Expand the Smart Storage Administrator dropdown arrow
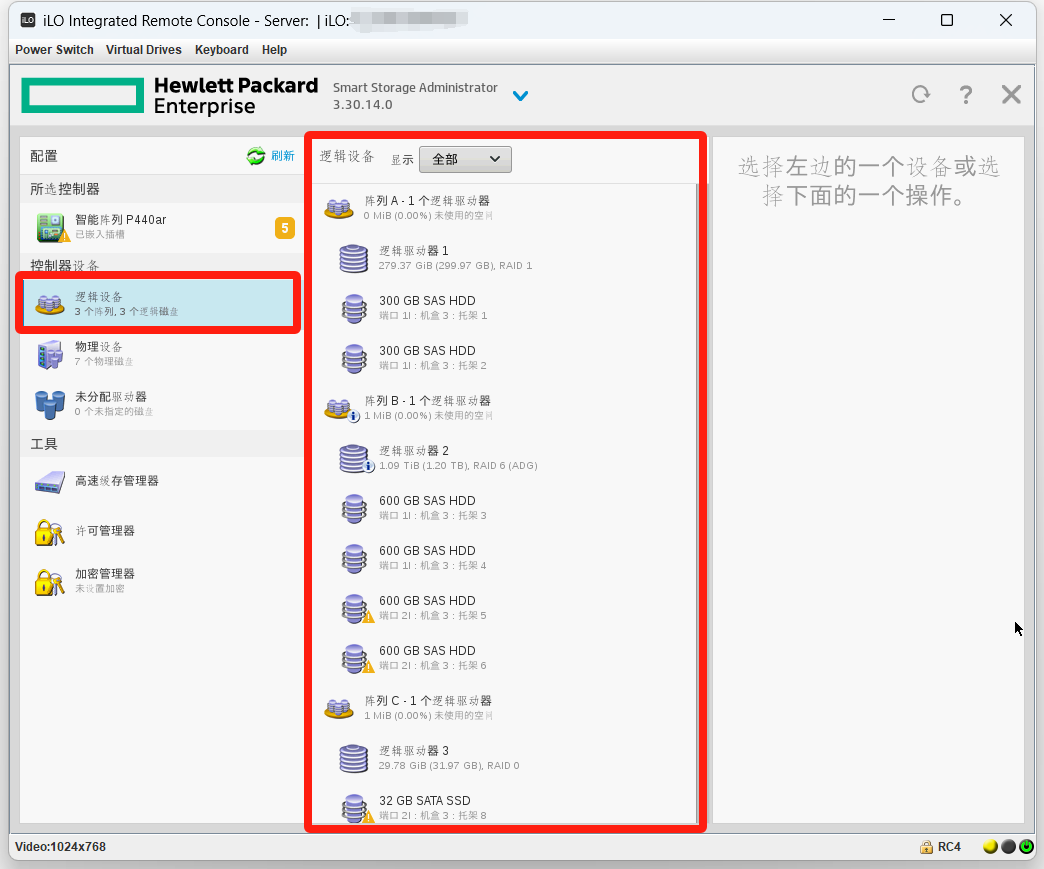This screenshot has width=1044, height=869. pyautogui.click(x=520, y=96)
